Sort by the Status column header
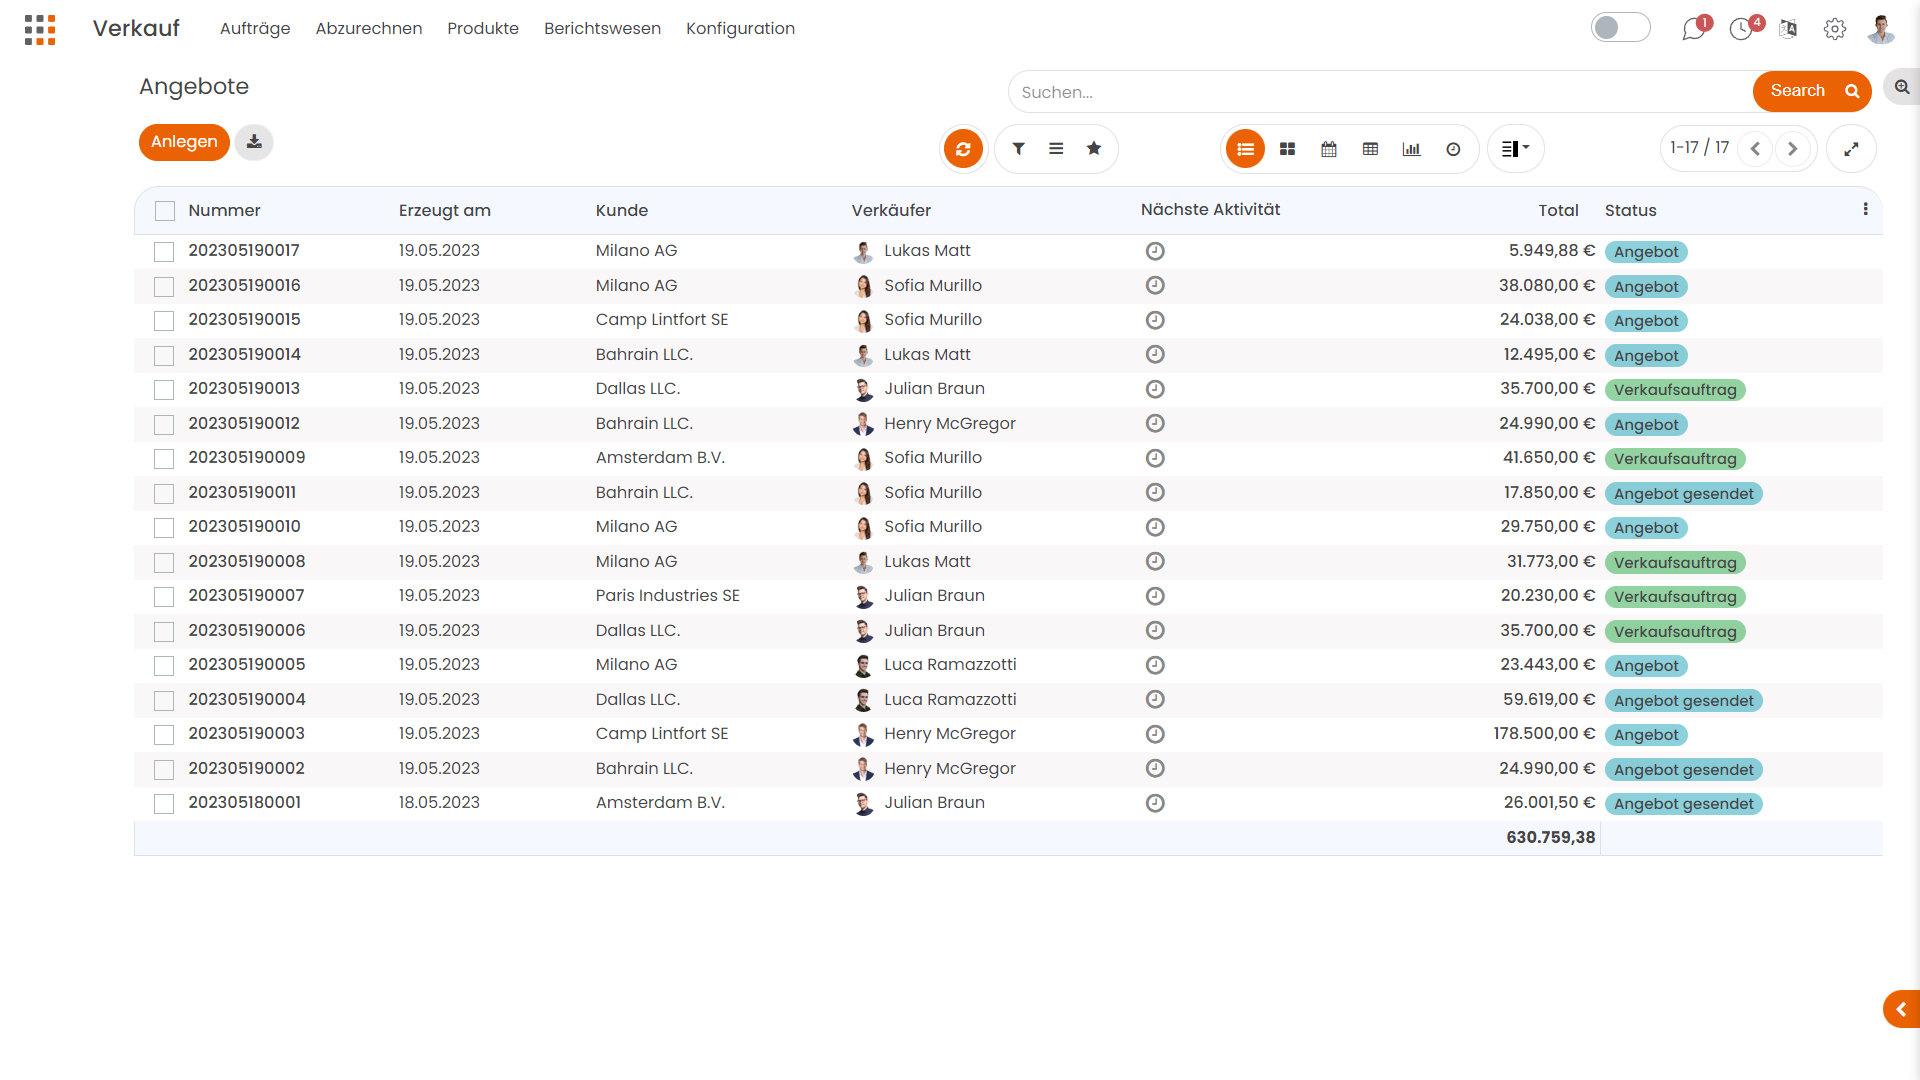Screen dimensions: 1920x1080 coord(1630,211)
